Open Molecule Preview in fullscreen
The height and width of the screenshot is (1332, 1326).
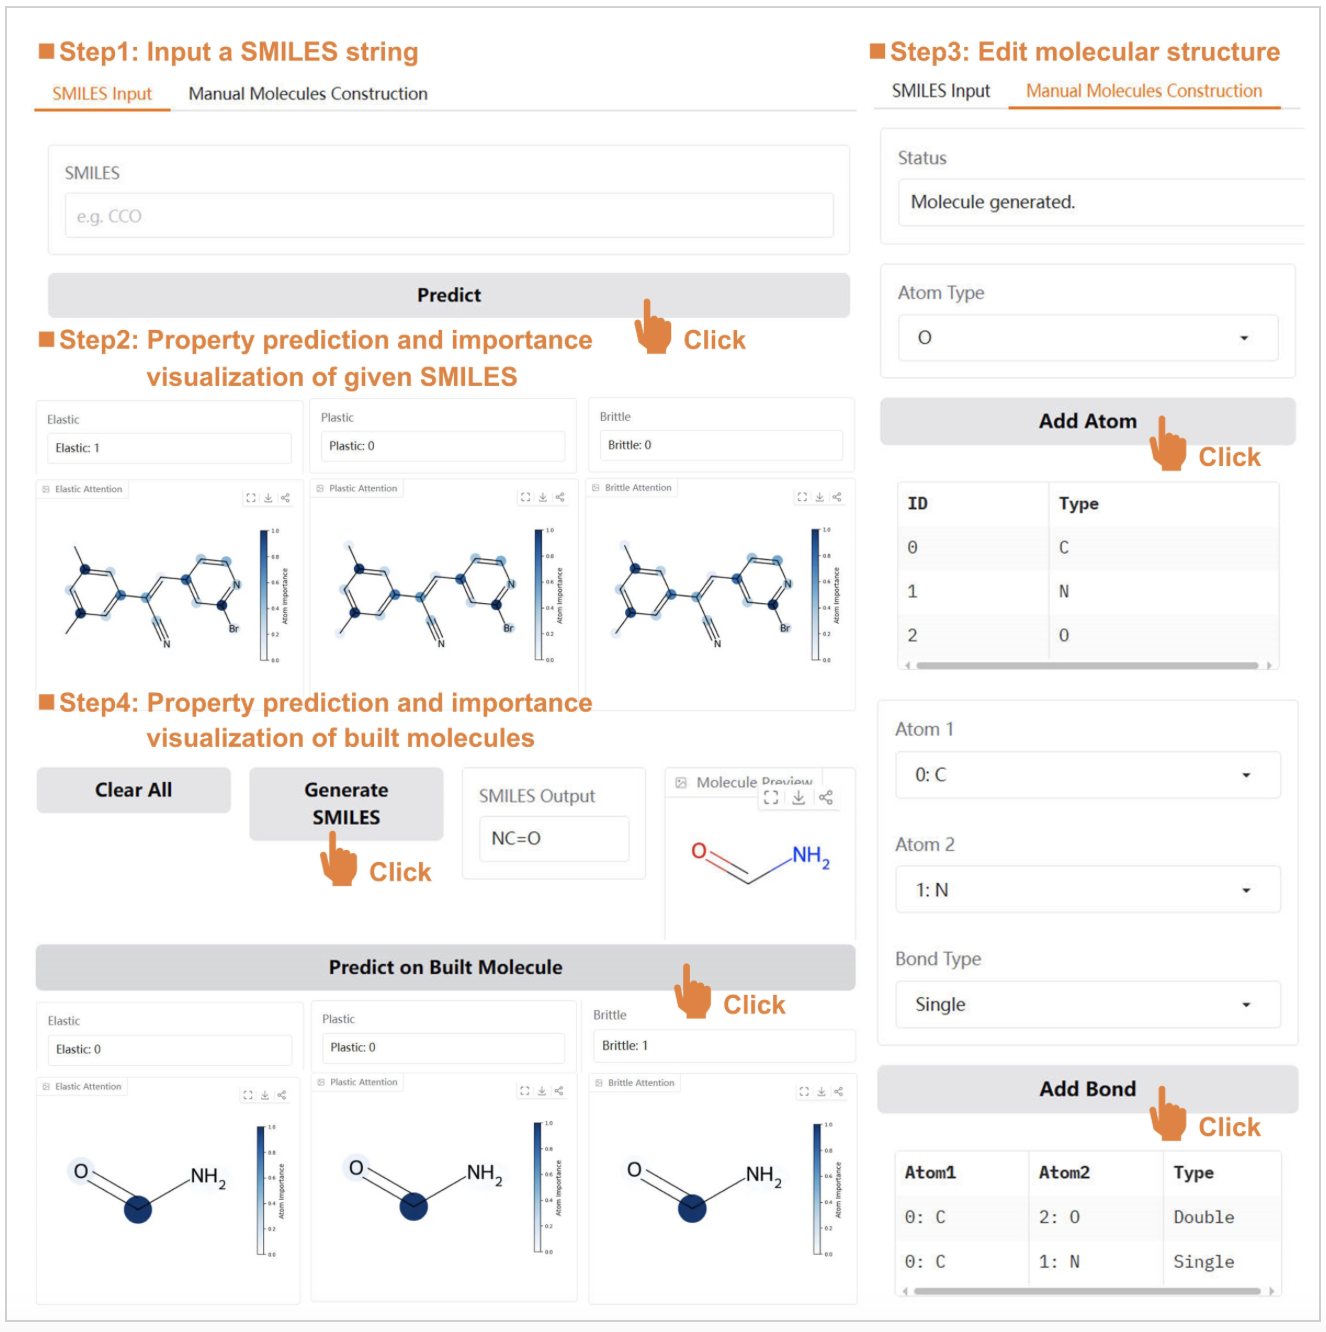[x=771, y=798]
